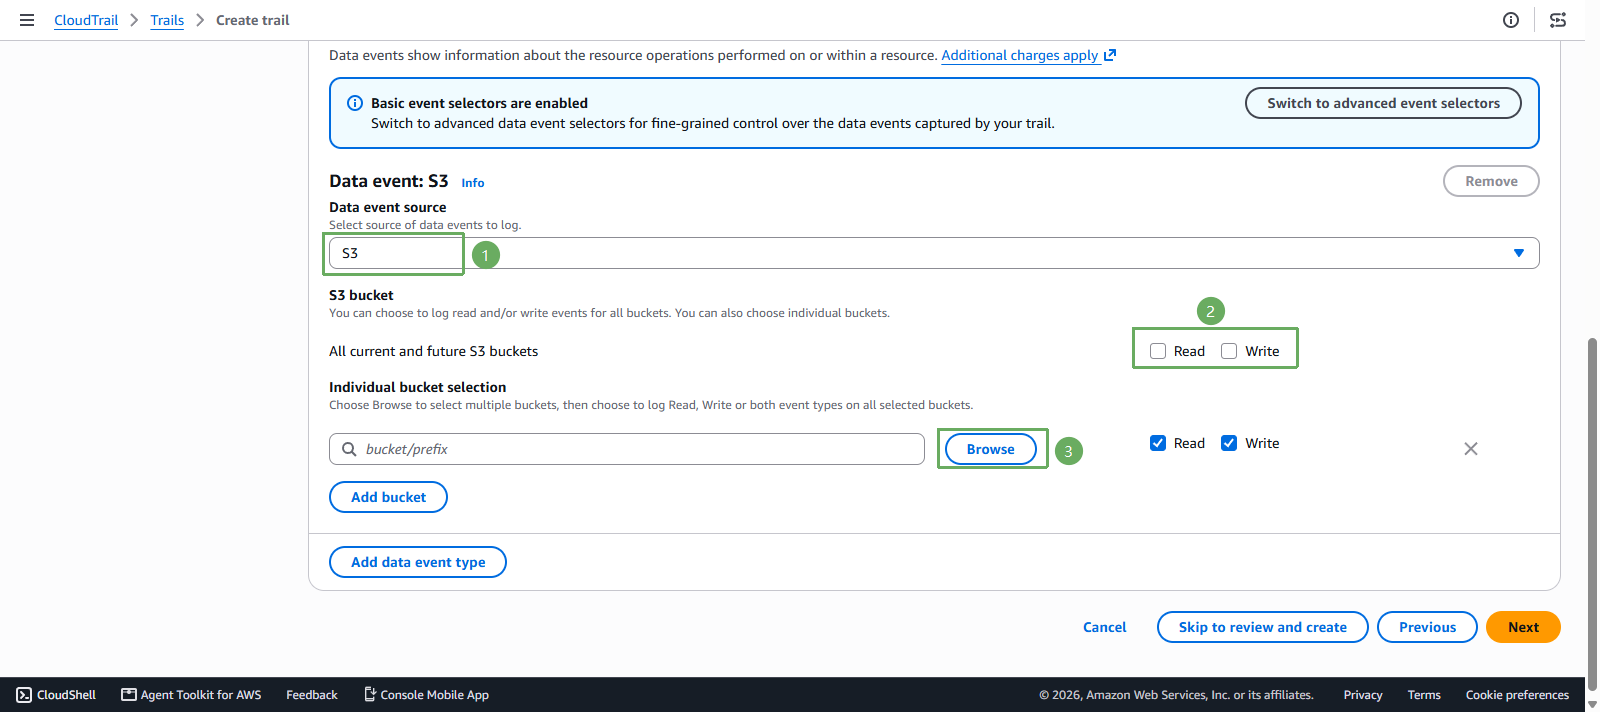1600x712 pixels.
Task: Open Feedback in the footer
Action: tap(312, 695)
